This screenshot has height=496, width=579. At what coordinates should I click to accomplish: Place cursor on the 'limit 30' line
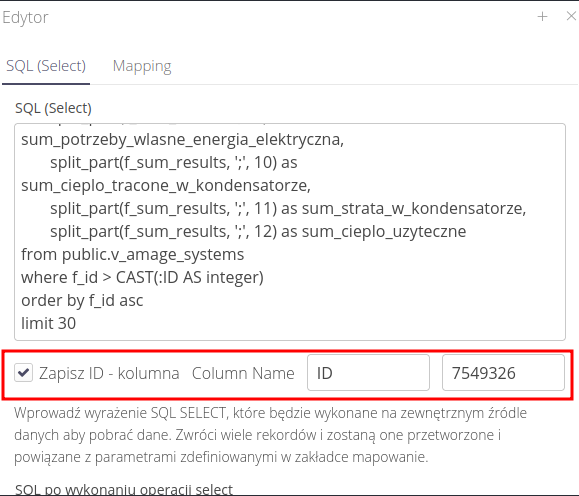tap(48, 323)
